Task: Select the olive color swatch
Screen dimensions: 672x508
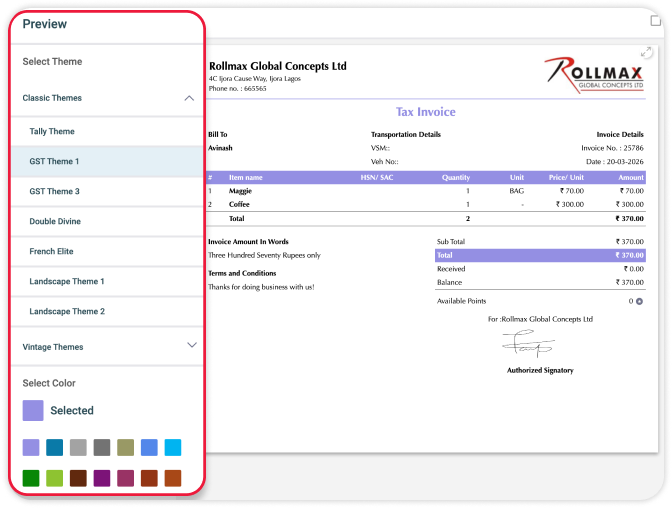Action: click(125, 447)
